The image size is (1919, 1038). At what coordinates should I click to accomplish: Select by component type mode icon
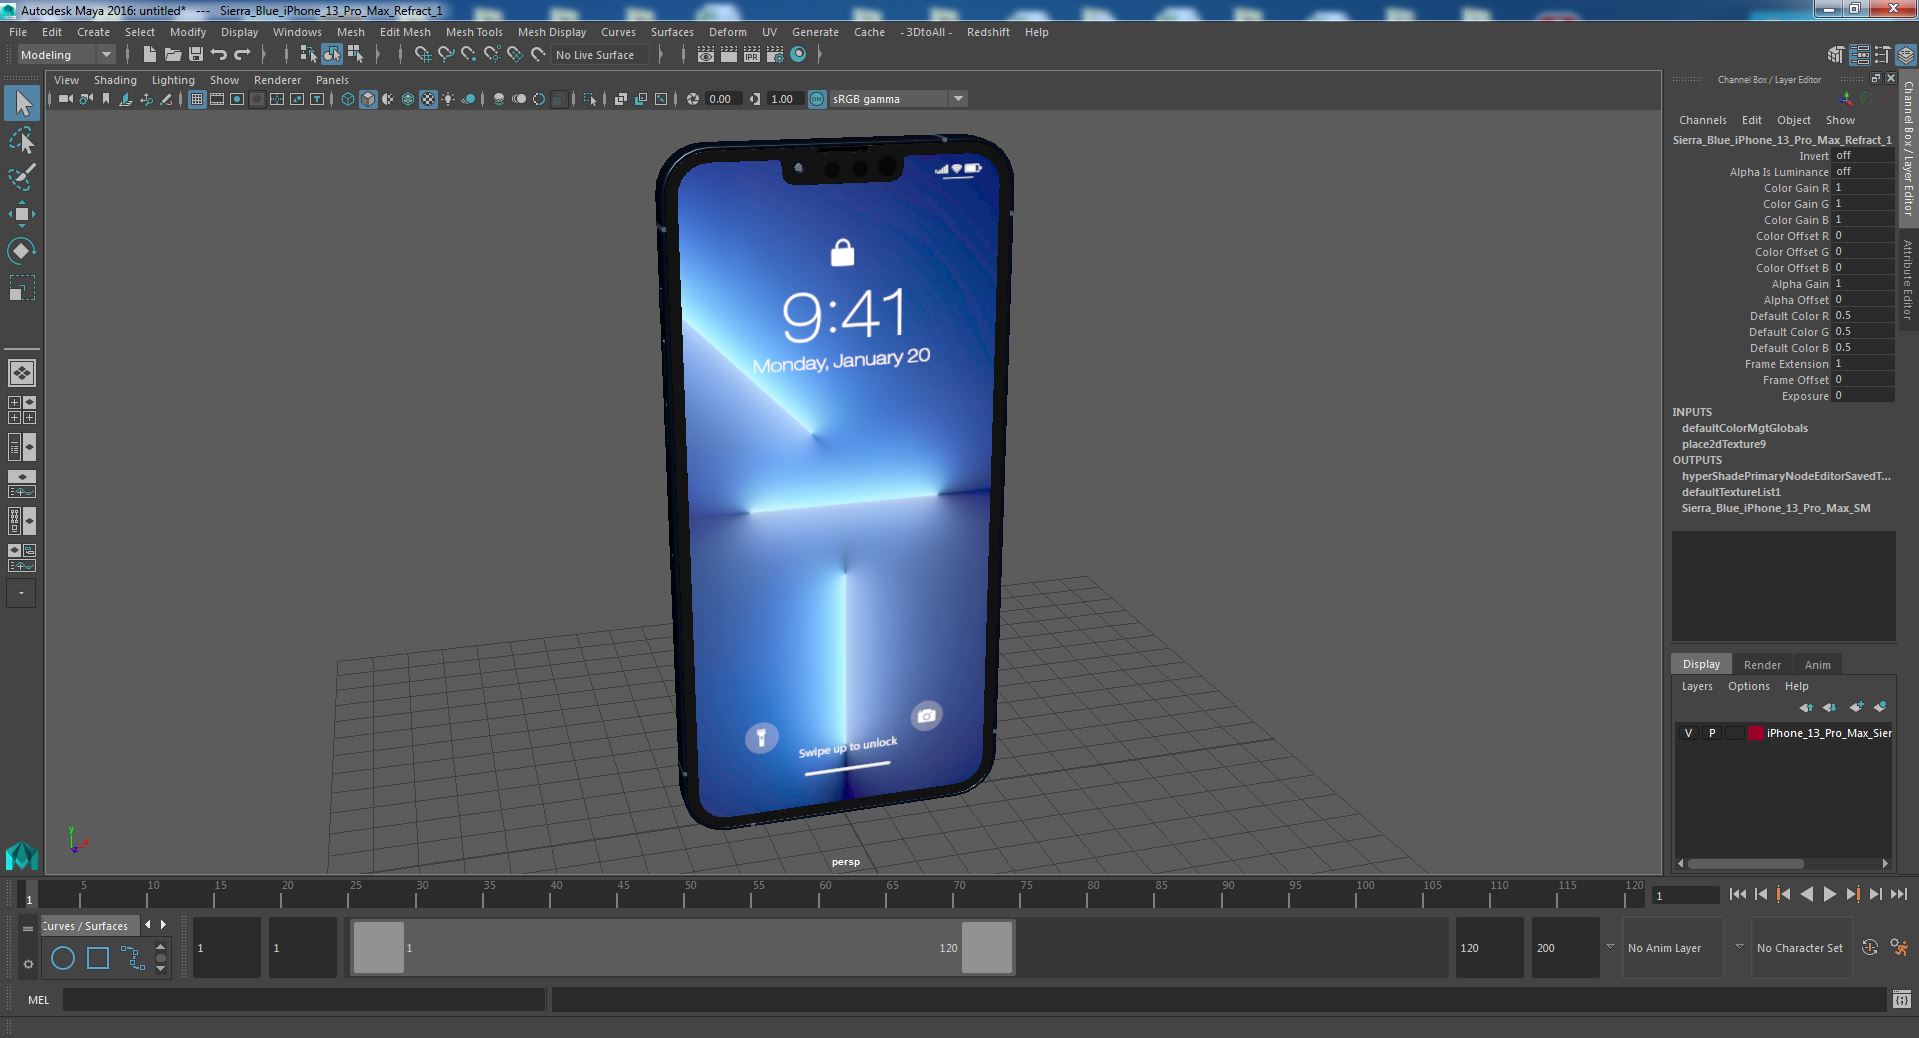[x=355, y=55]
